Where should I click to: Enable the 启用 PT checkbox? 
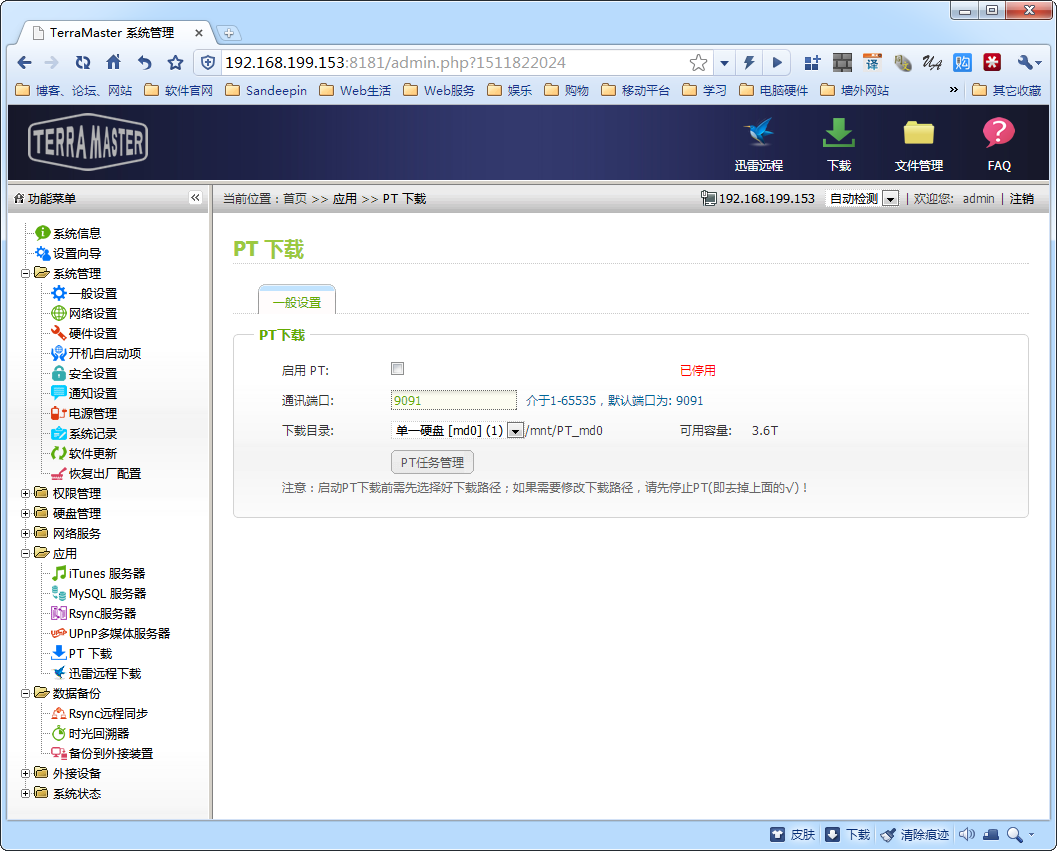397,369
